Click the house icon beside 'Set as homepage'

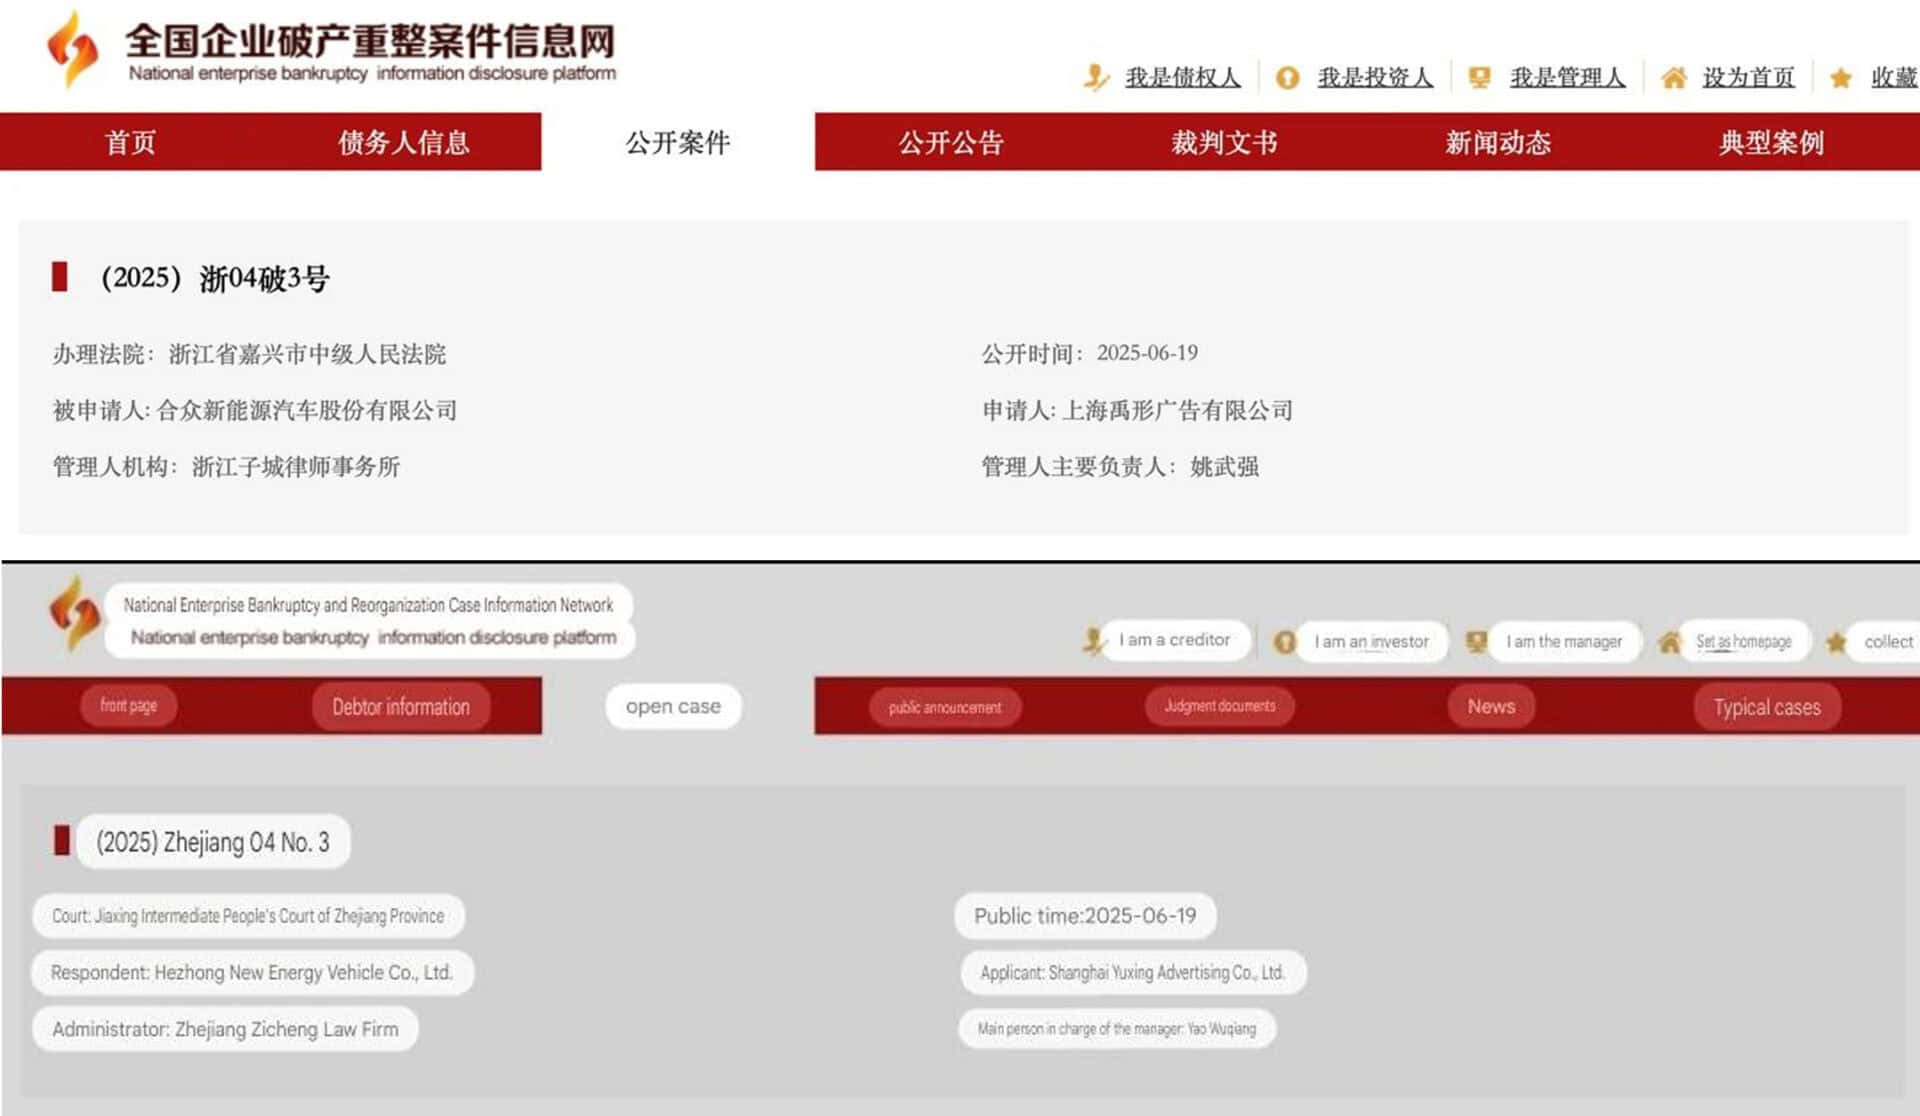(1669, 641)
